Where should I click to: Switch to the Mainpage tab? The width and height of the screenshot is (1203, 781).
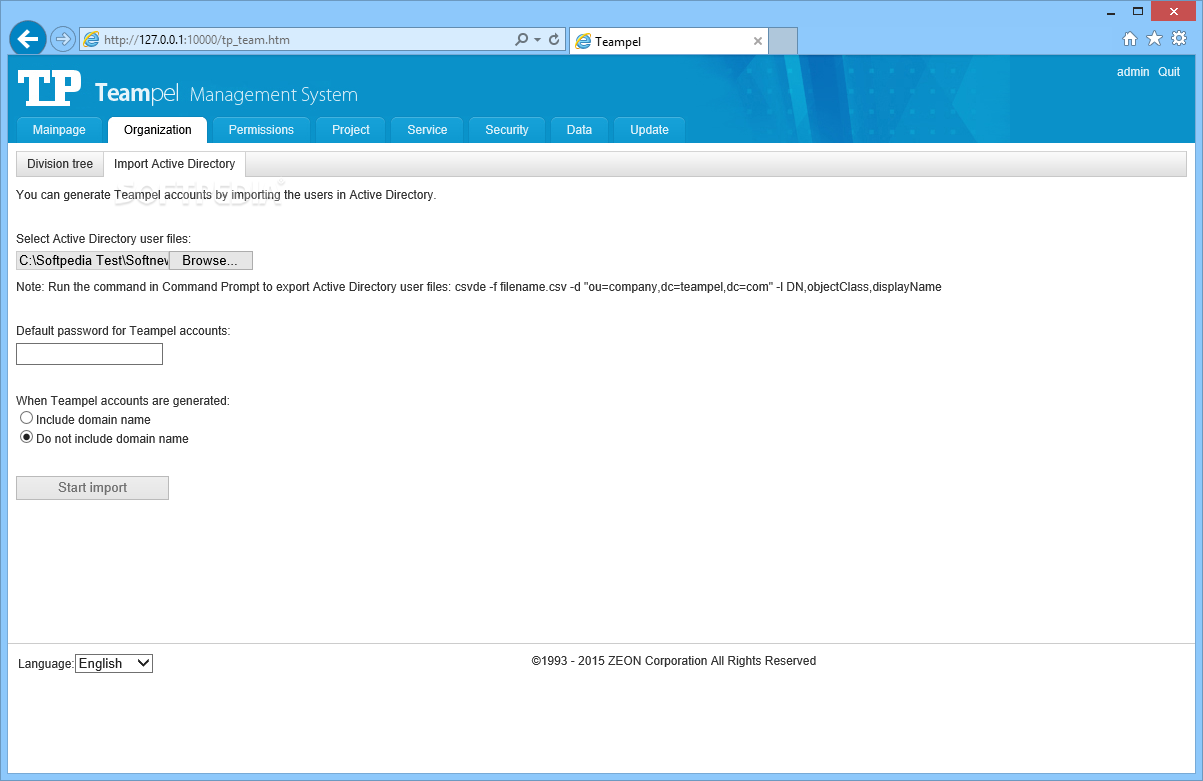click(x=59, y=130)
